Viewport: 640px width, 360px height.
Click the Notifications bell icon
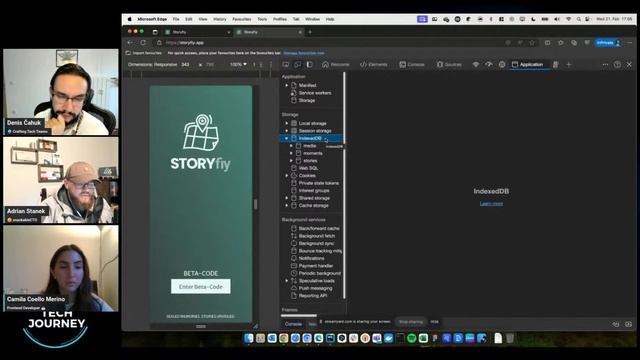294,258
